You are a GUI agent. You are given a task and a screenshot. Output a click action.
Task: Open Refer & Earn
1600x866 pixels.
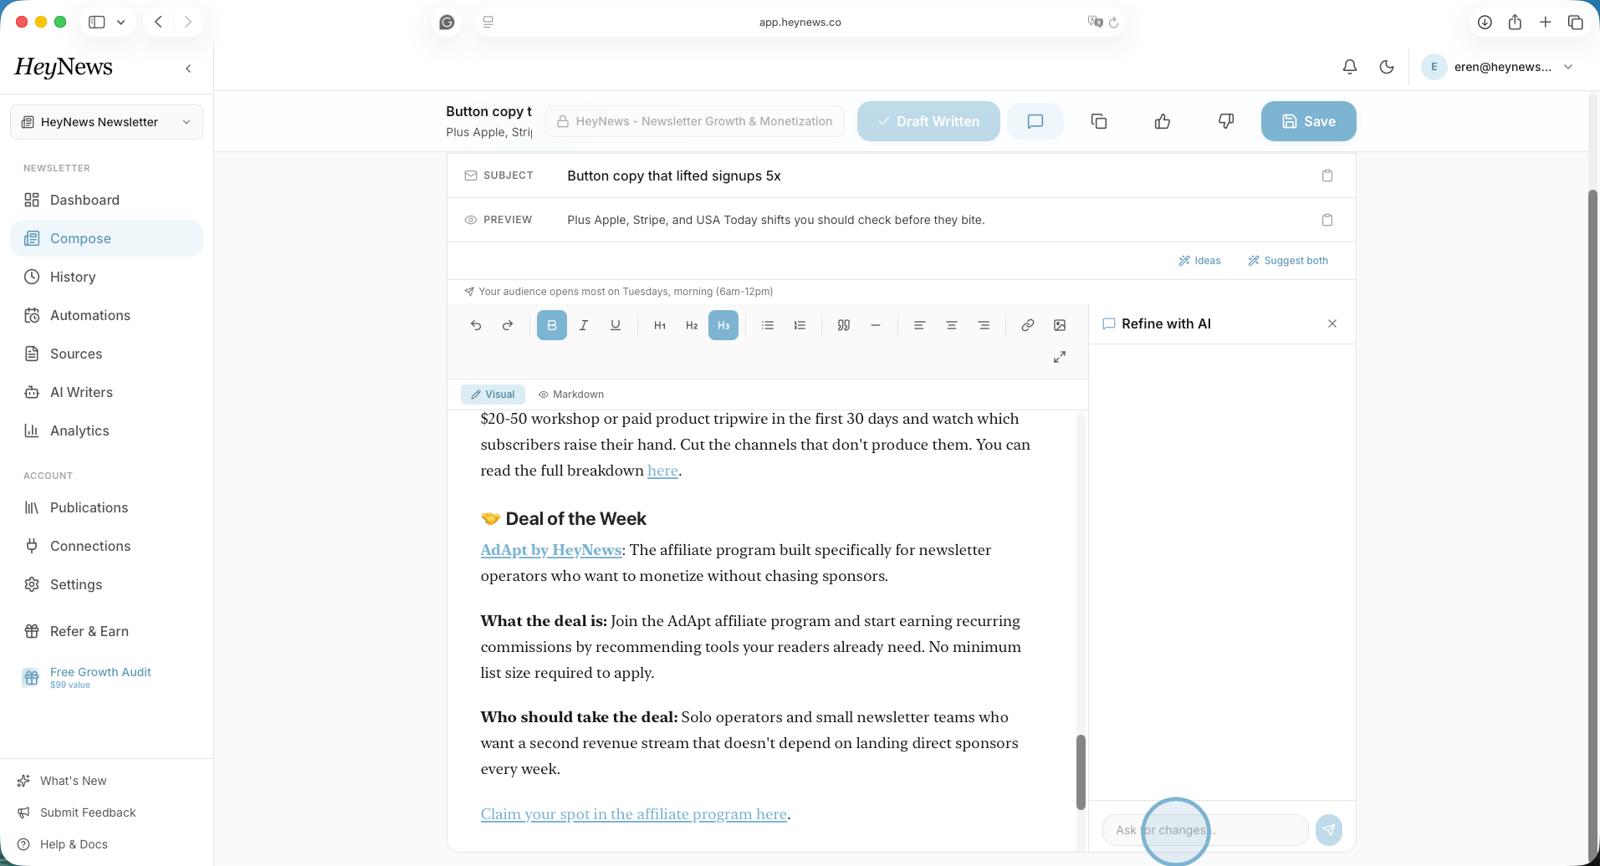107,632
